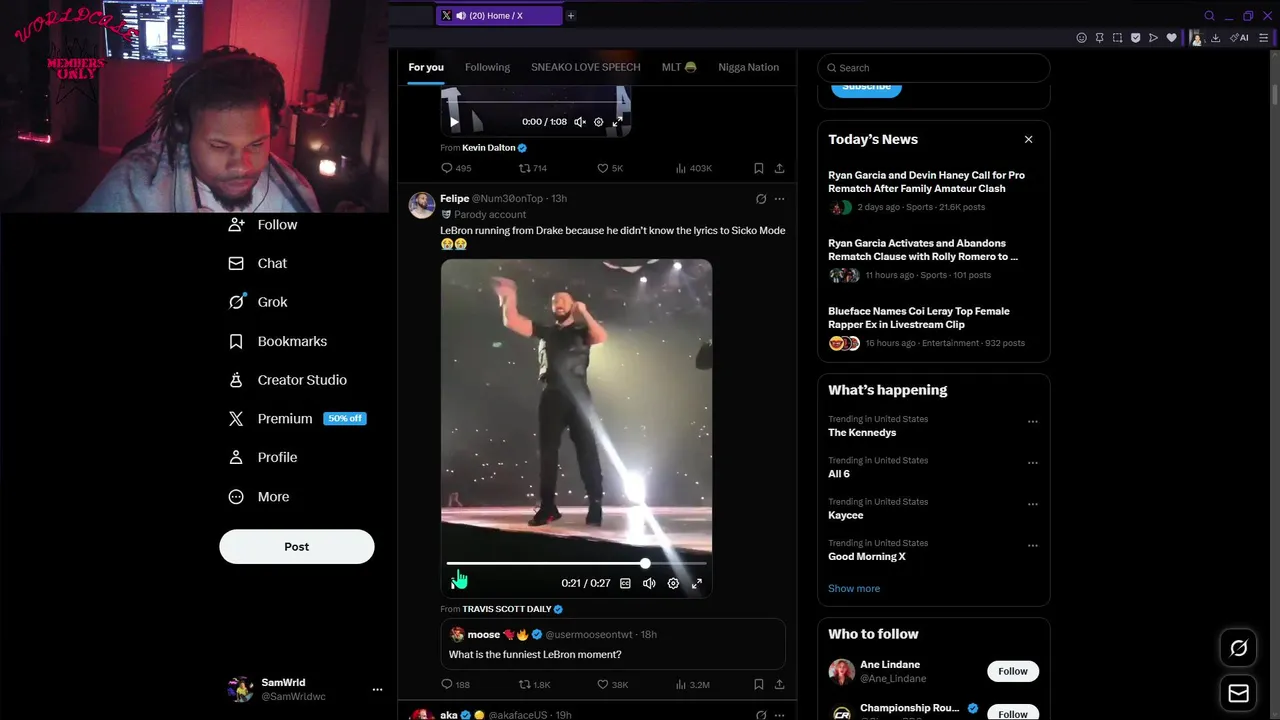Screen dimensions: 1280x720
Task: Open settings of Kevin Dalton video
Action: (599, 122)
